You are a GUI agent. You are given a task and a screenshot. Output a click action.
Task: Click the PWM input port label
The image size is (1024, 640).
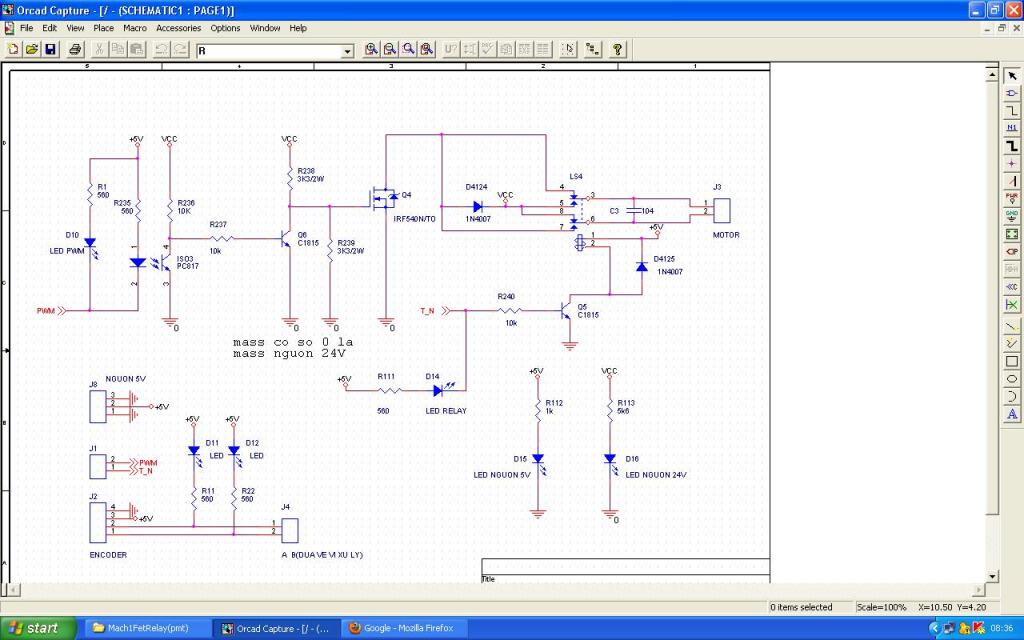(46, 311)
